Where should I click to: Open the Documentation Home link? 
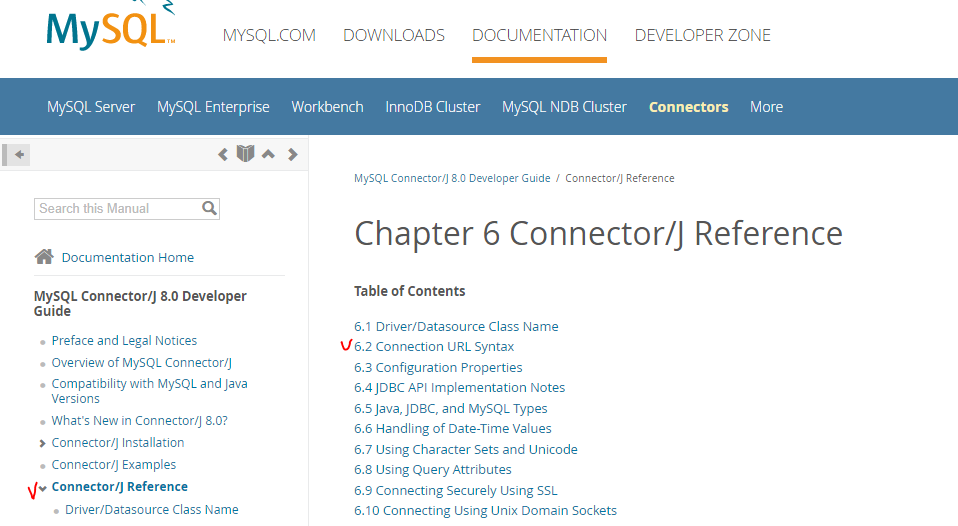(128, 258)
